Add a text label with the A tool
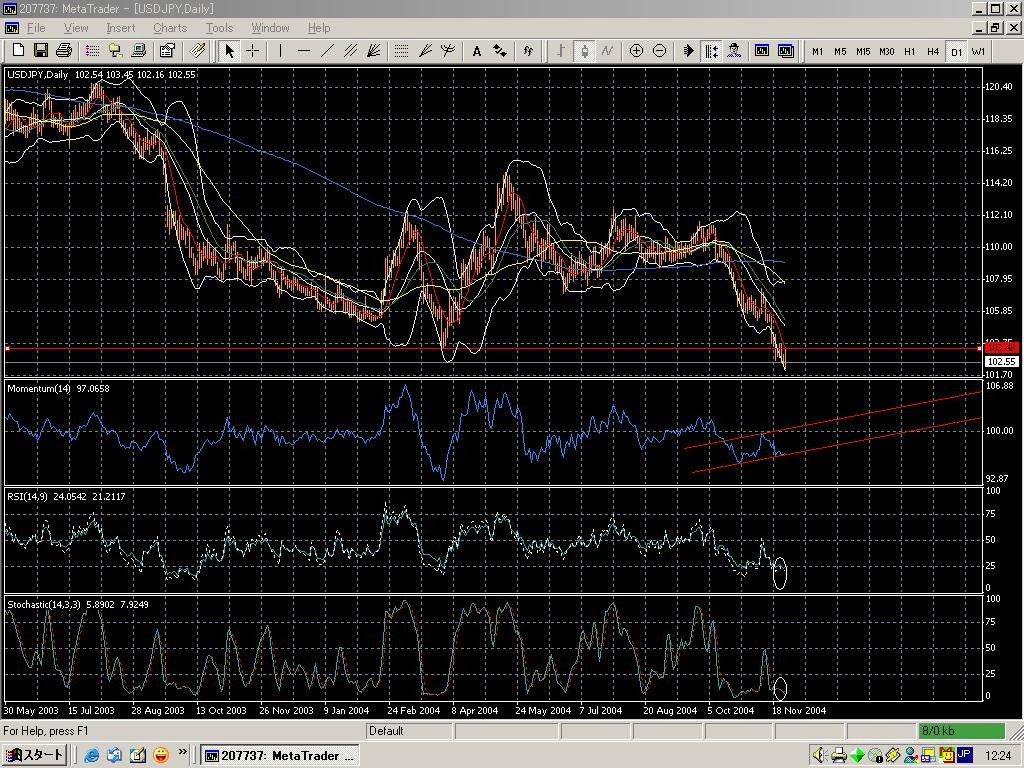The image size is (1024, 768). [x=477, y=51]
